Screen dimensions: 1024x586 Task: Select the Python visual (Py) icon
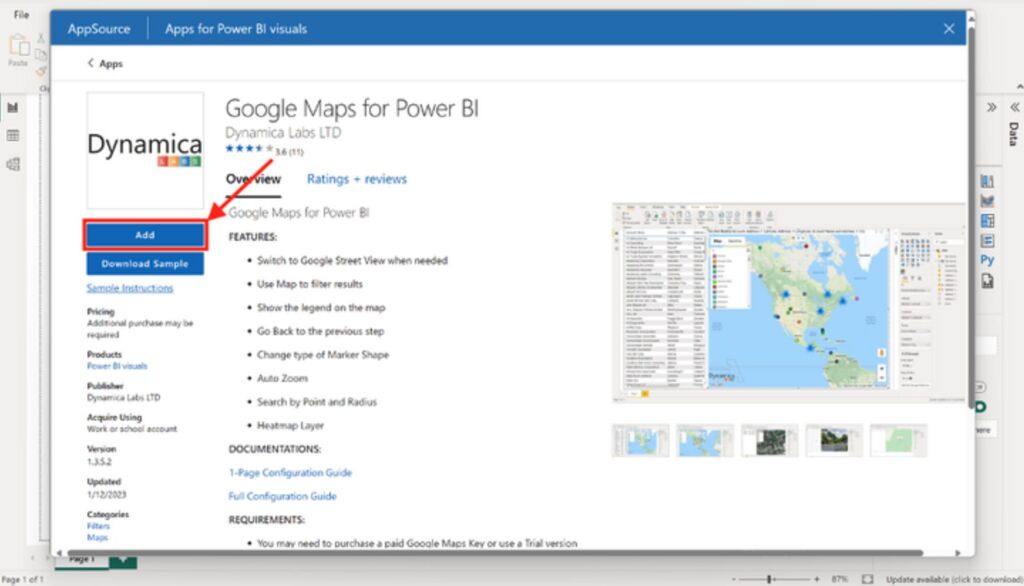click(x=987, y=260)
